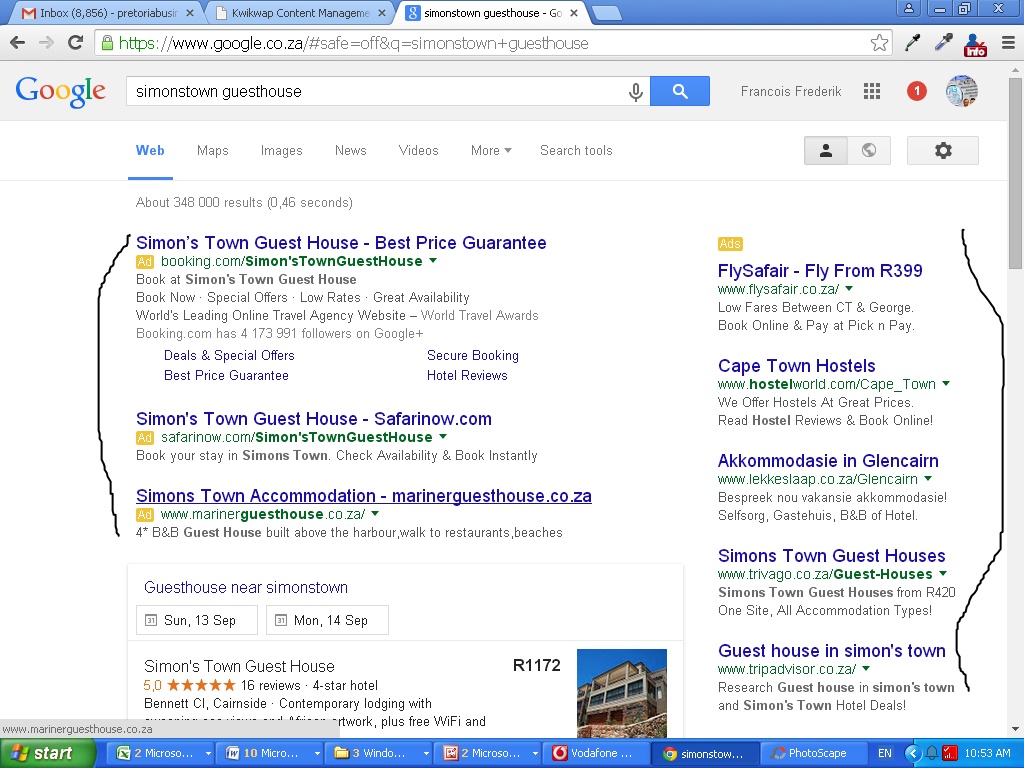Expand lekkeslaap.co.za ad dropdown arrow
1024x768 pixels.
(928, 479)
